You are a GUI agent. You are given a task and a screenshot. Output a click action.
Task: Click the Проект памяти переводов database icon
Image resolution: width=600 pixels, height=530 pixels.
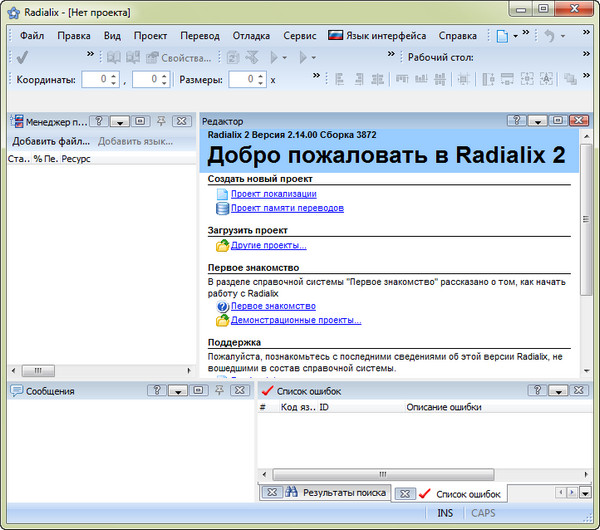[x=222, y=208]
